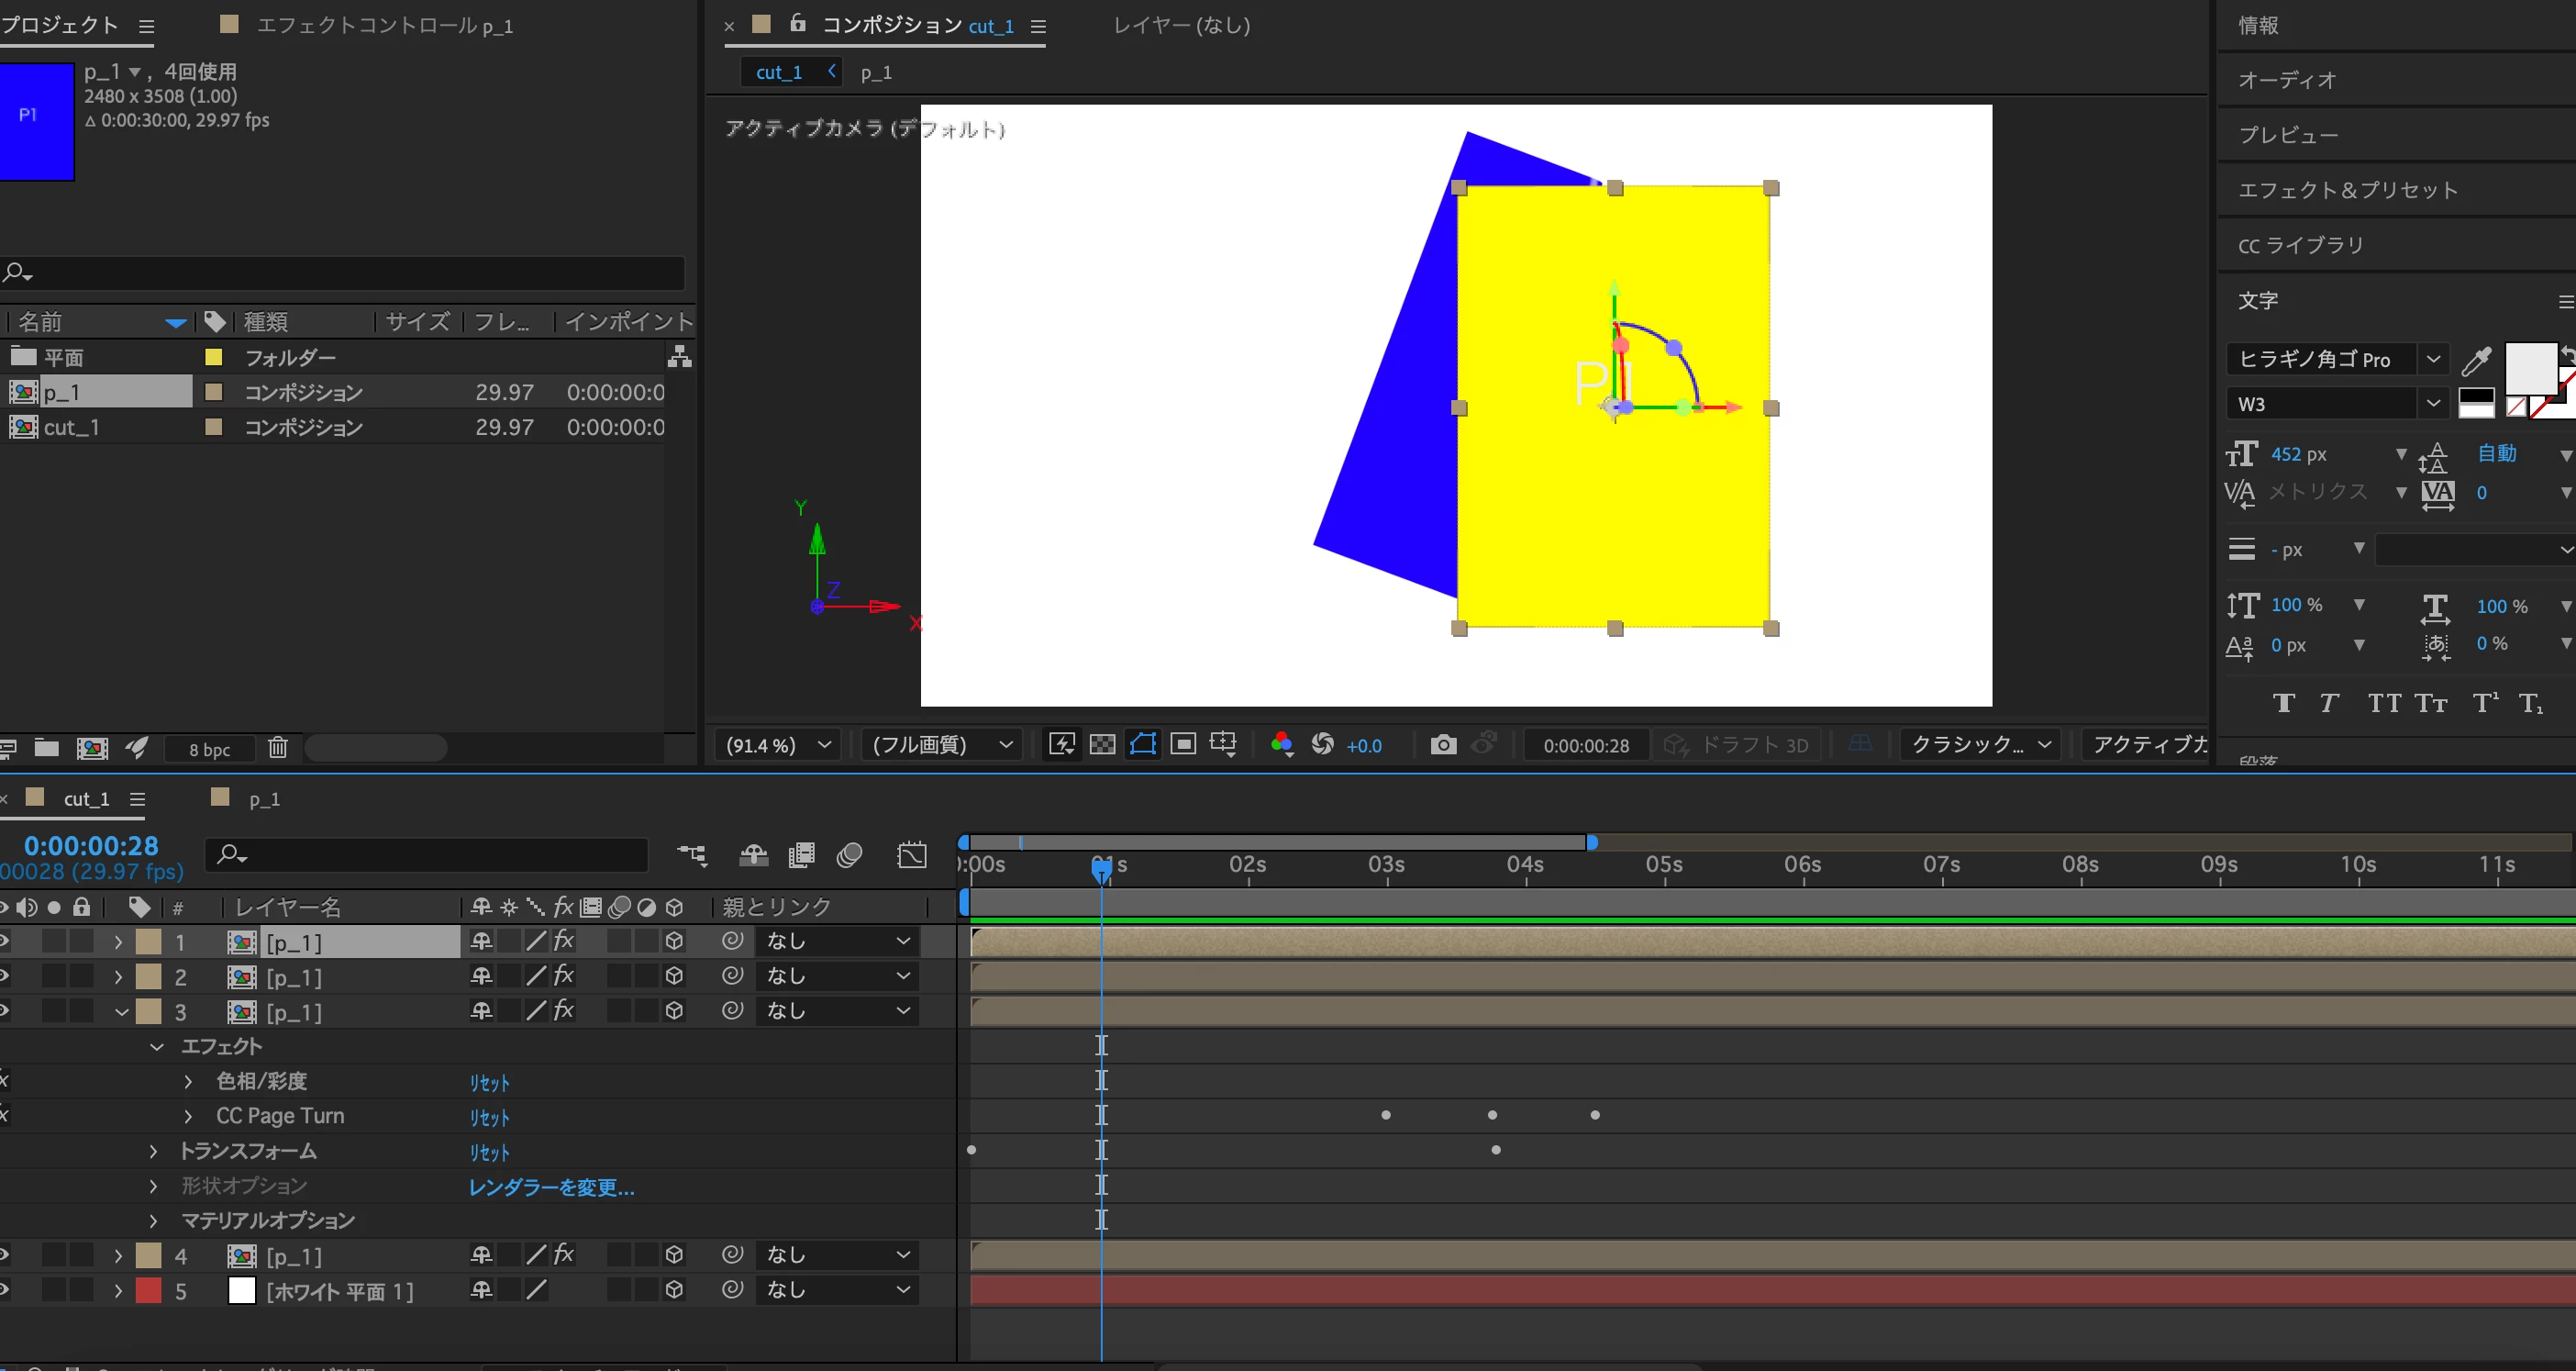The image size is (2576, 1371).
Task: Click the new composition icon
Action: (x=92, y=748)
